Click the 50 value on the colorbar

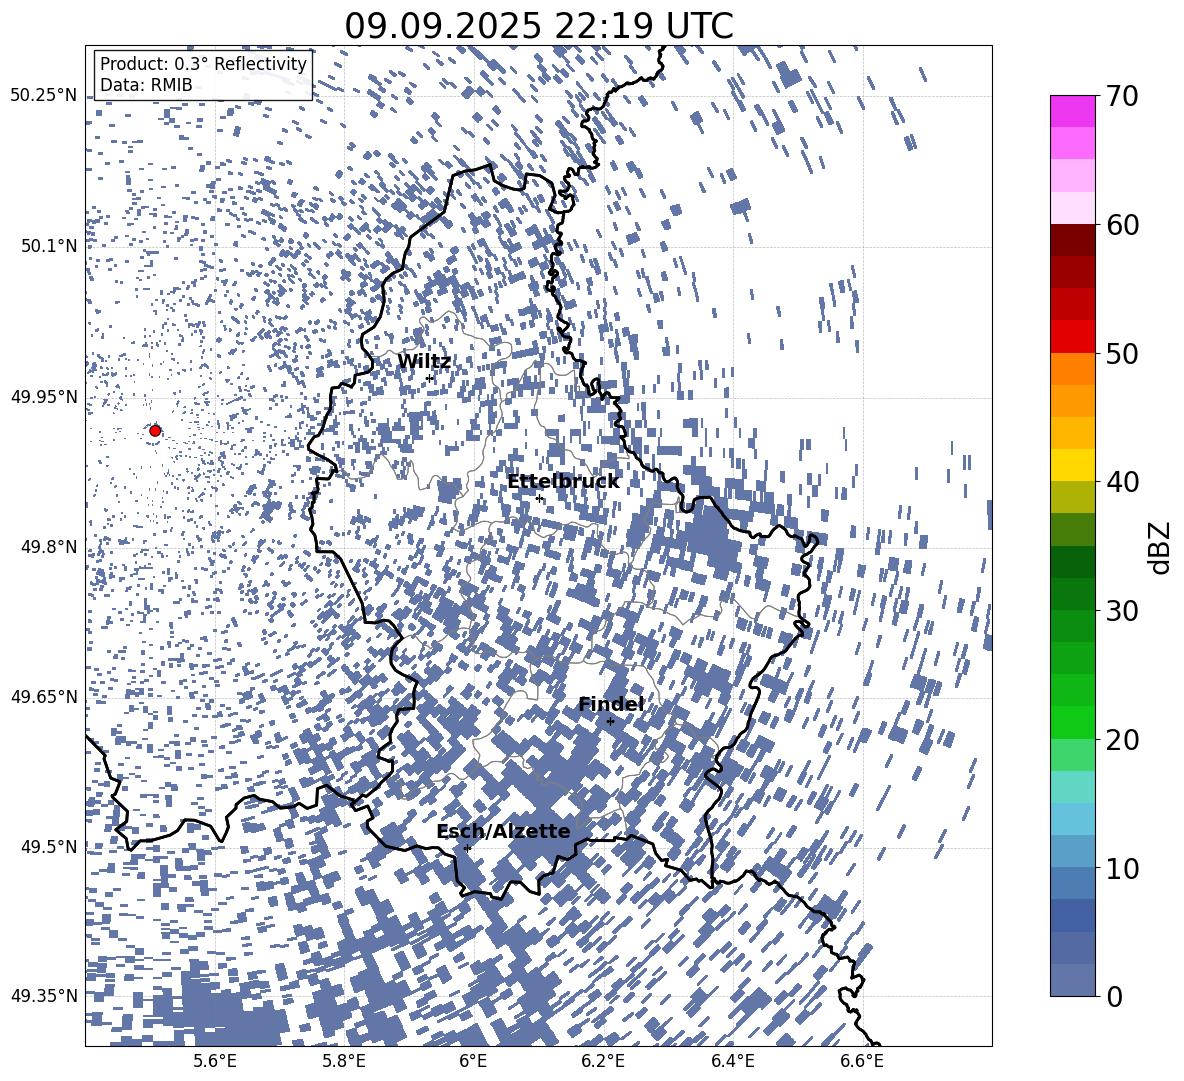coord(1121,353)
